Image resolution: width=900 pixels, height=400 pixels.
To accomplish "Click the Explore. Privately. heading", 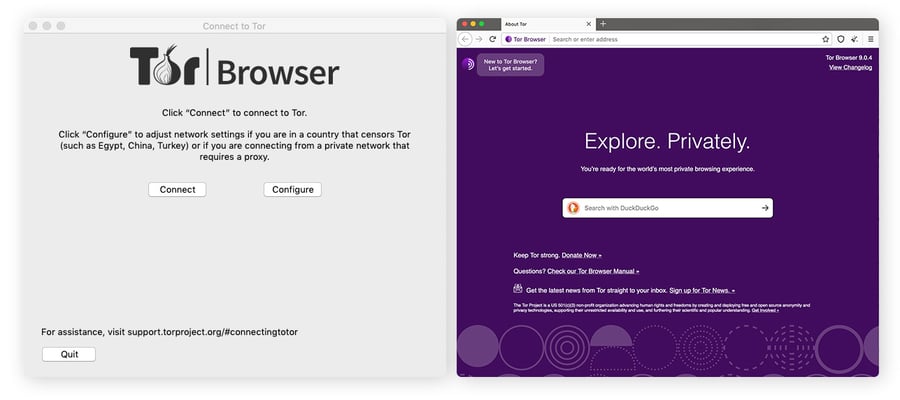I will 667,141.
